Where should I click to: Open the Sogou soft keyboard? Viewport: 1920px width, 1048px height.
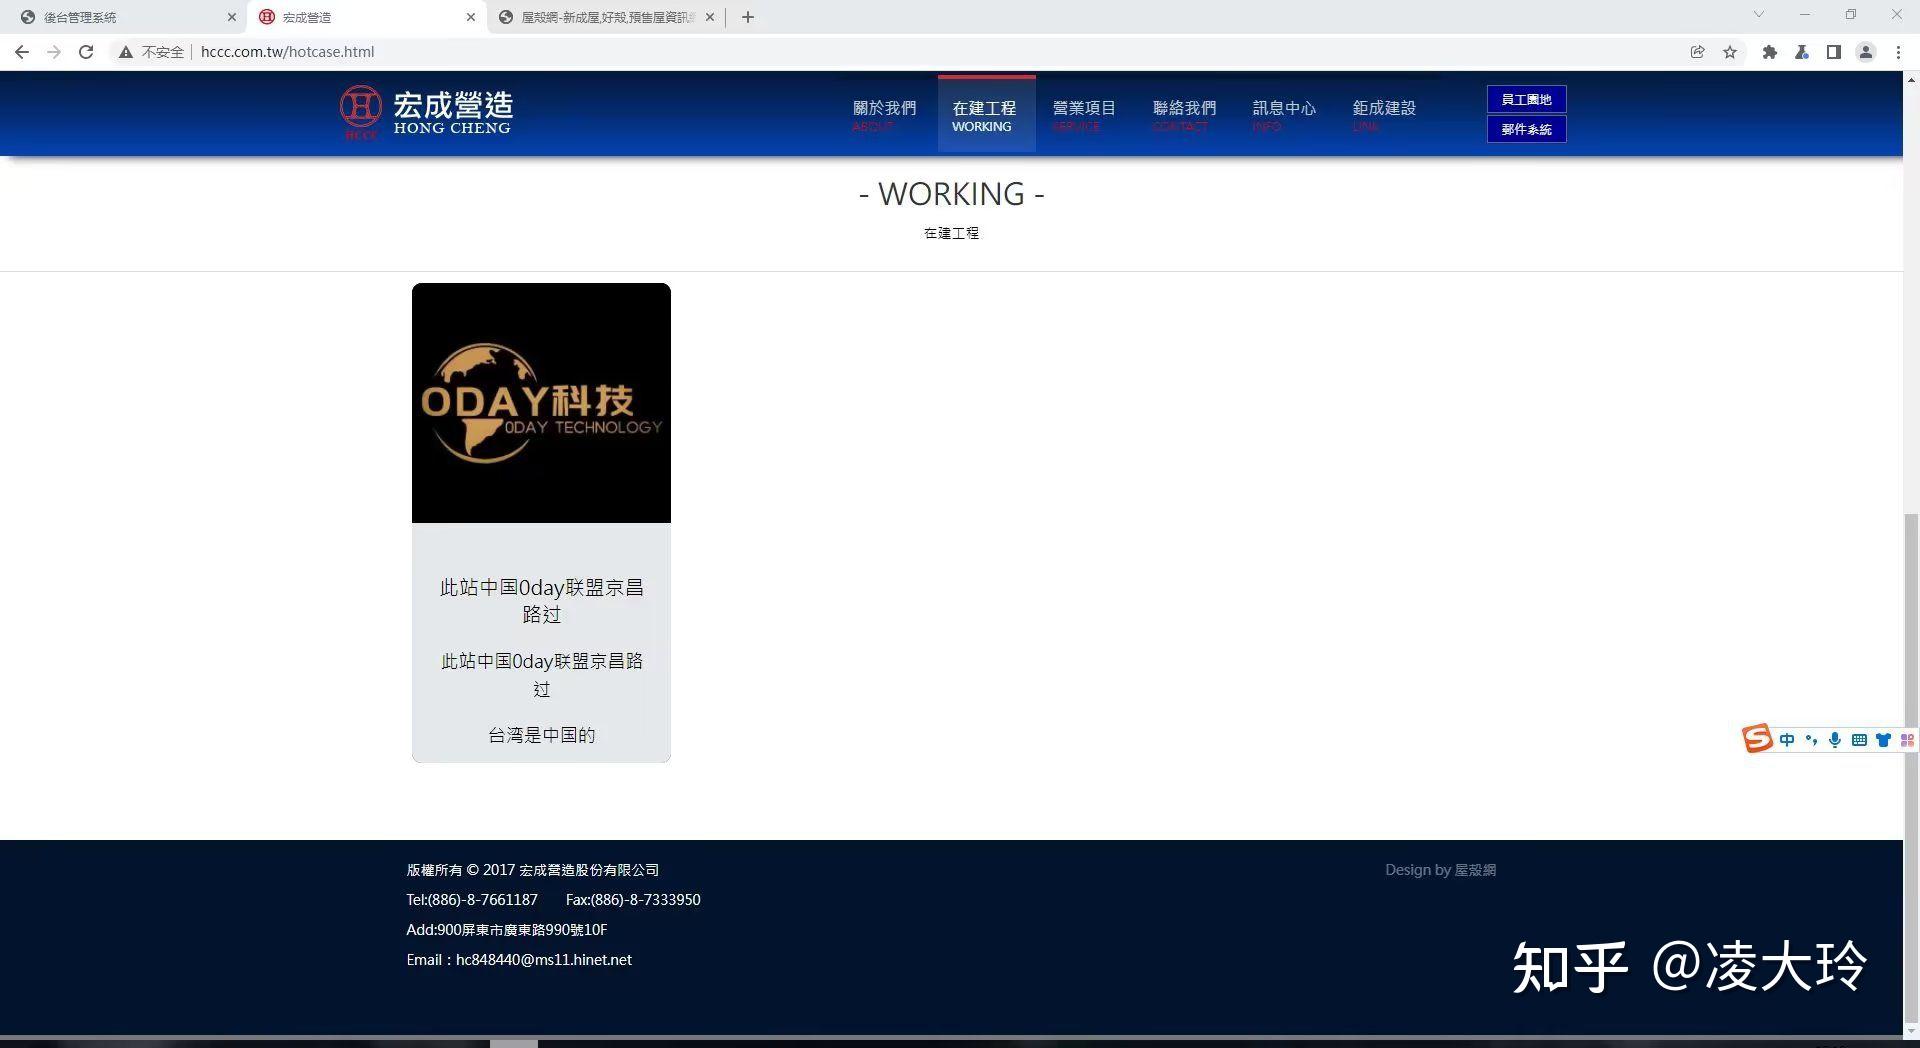[1858, 740]
